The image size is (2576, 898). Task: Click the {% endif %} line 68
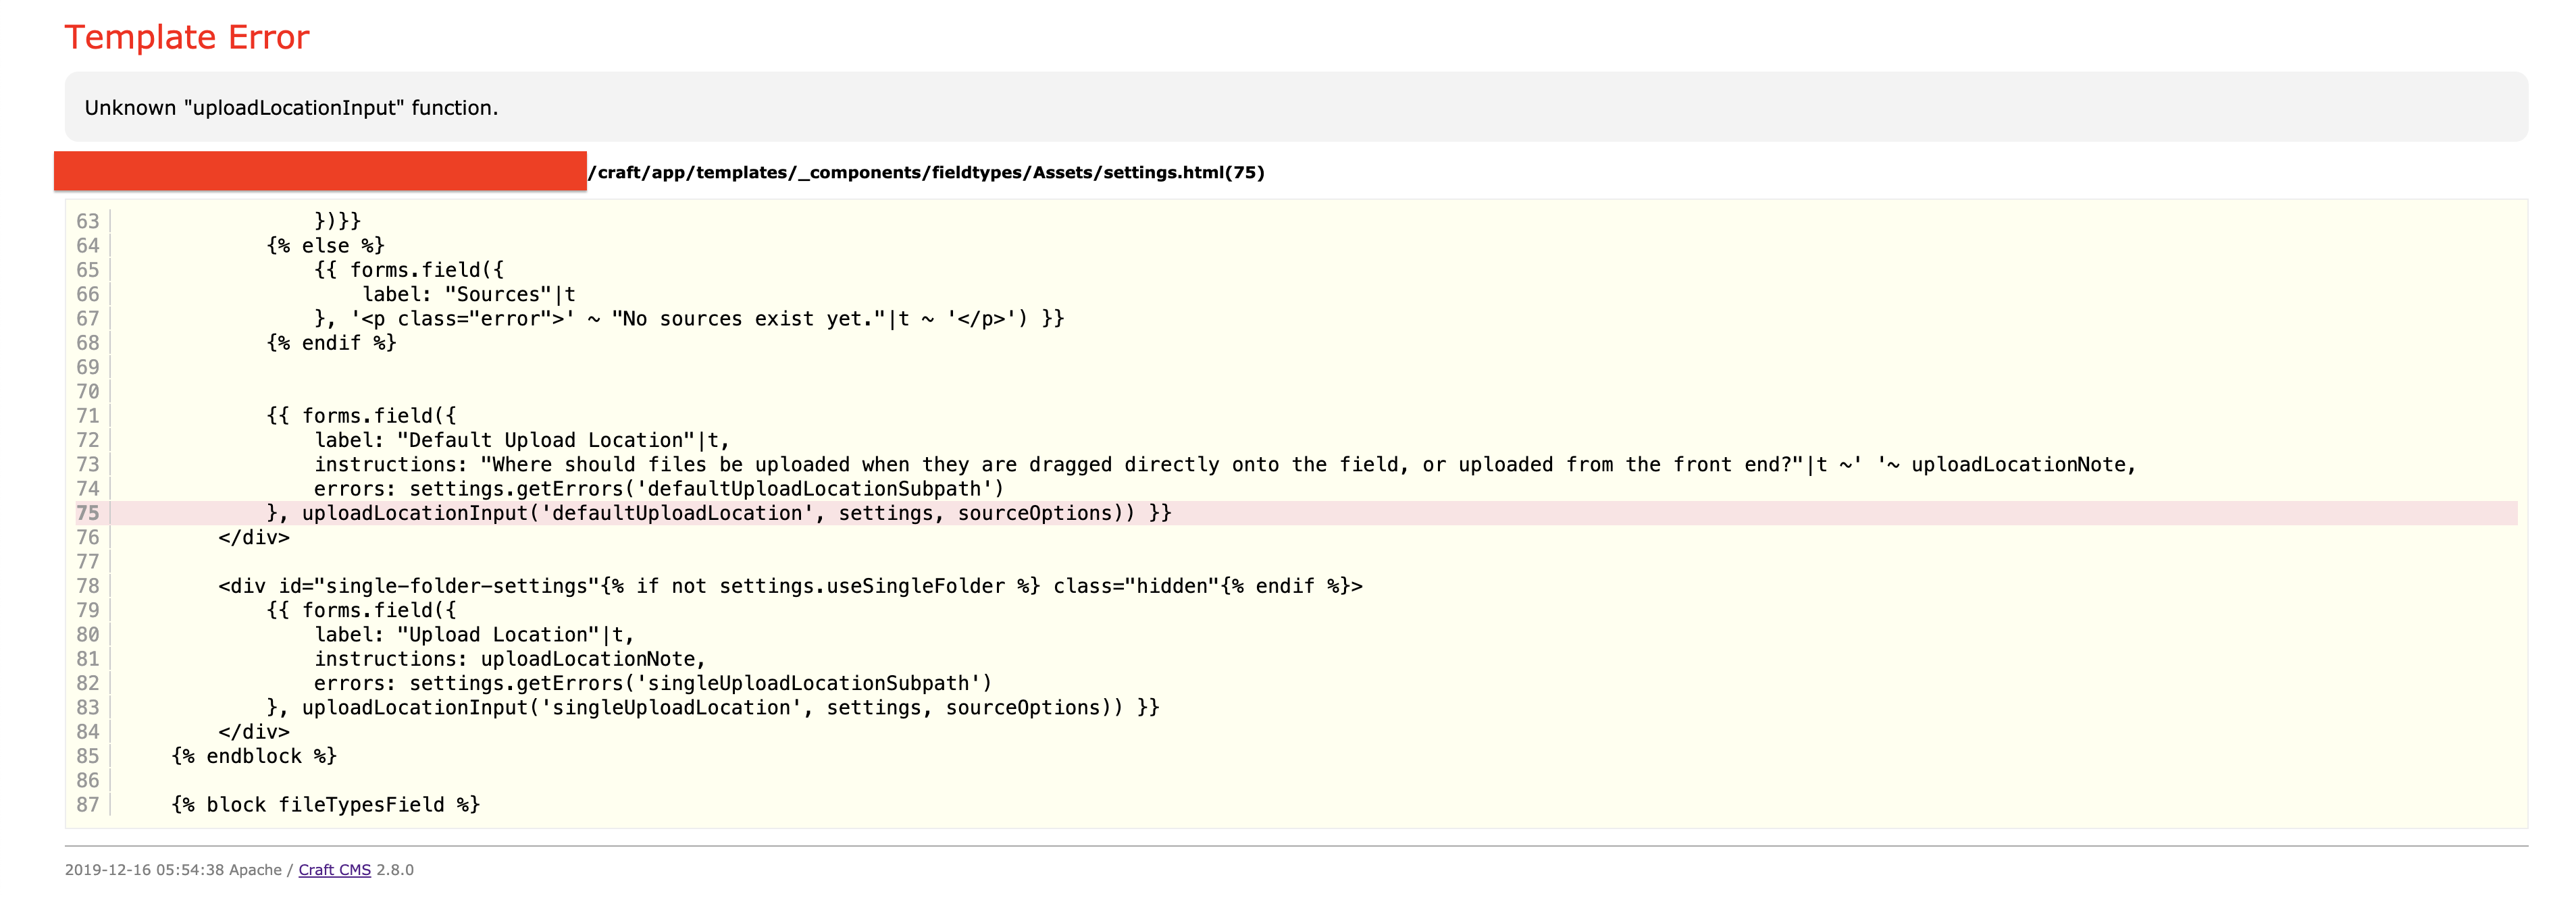click(x=331, y=343)
